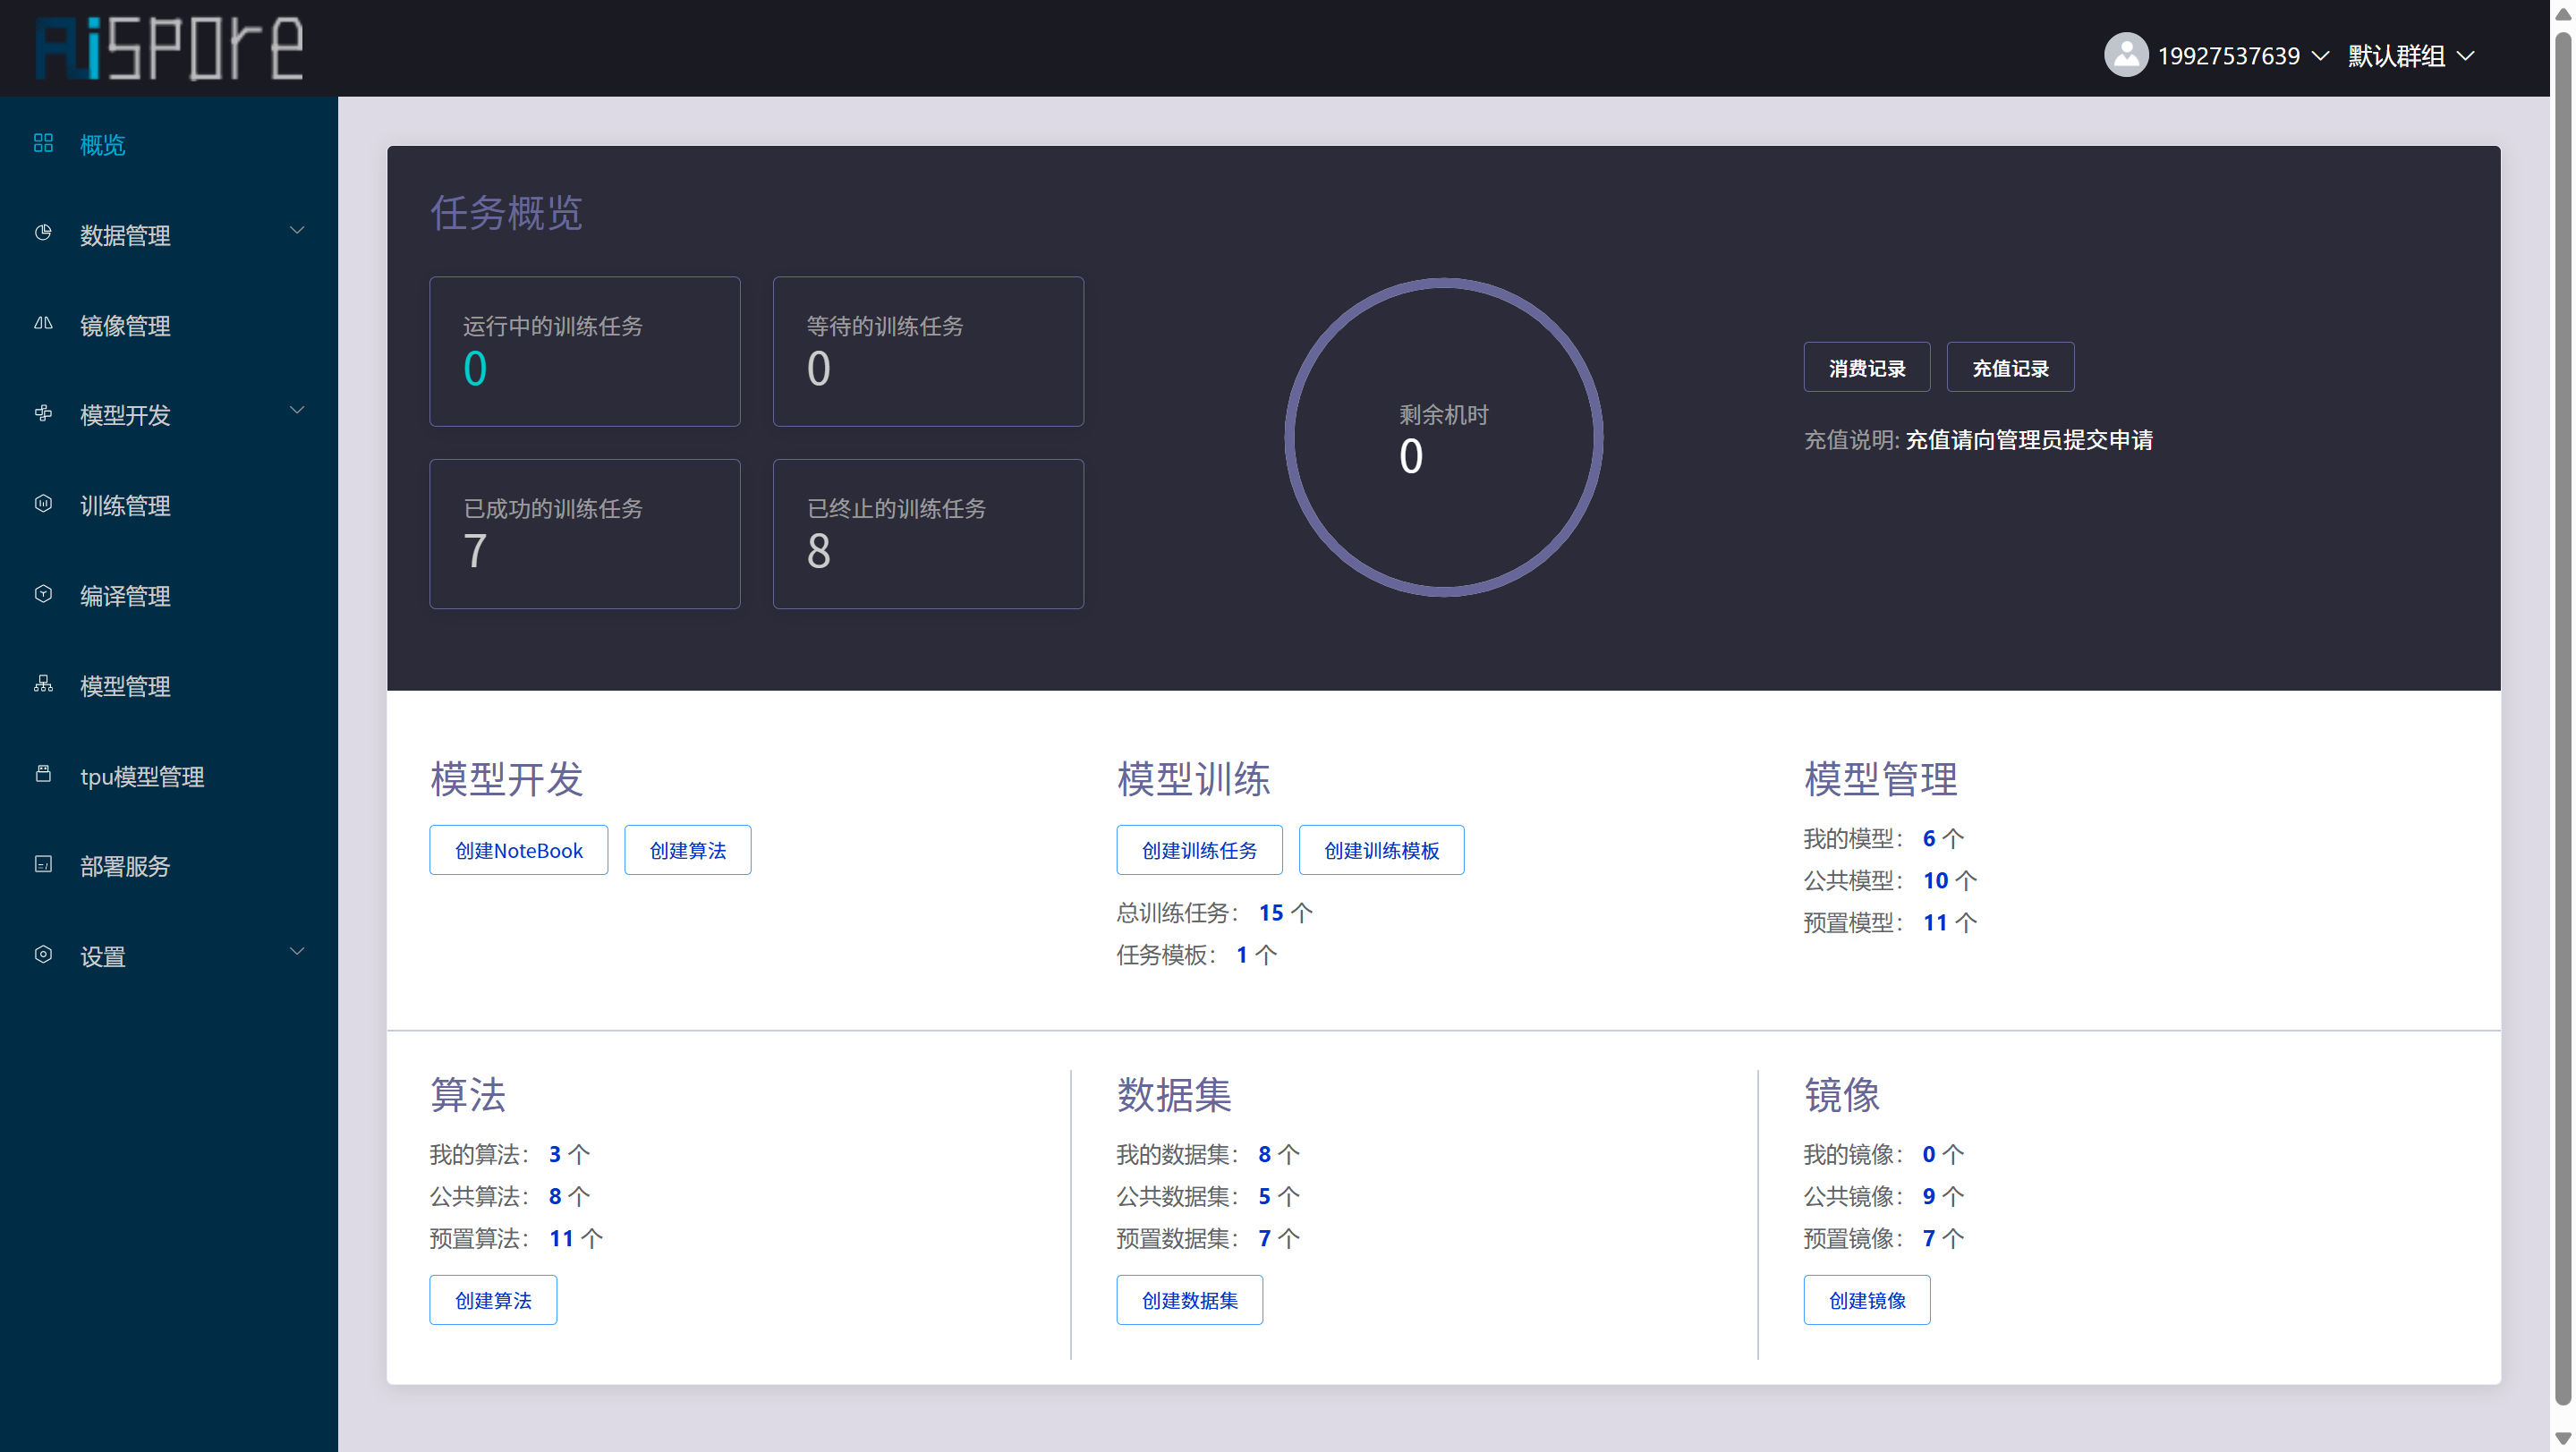Click the training management sidebar icon
The width and height of the screenshot is (2576, 1452).
coord(43,504)
